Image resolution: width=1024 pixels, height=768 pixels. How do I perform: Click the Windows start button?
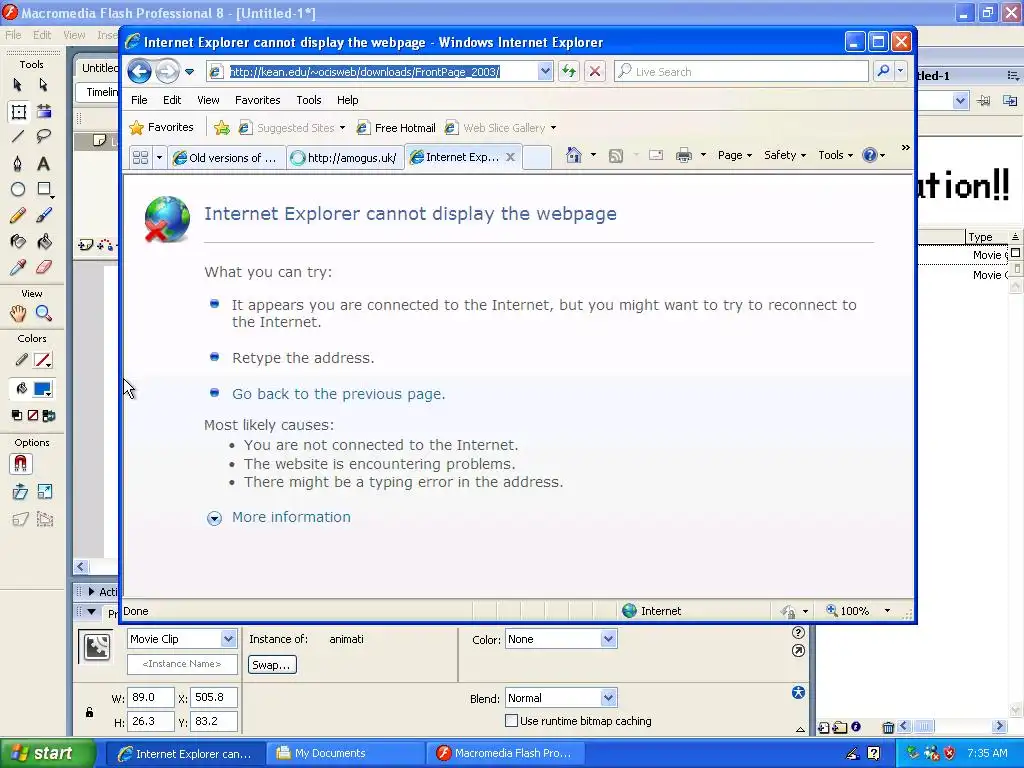click(x=47, y=753)
